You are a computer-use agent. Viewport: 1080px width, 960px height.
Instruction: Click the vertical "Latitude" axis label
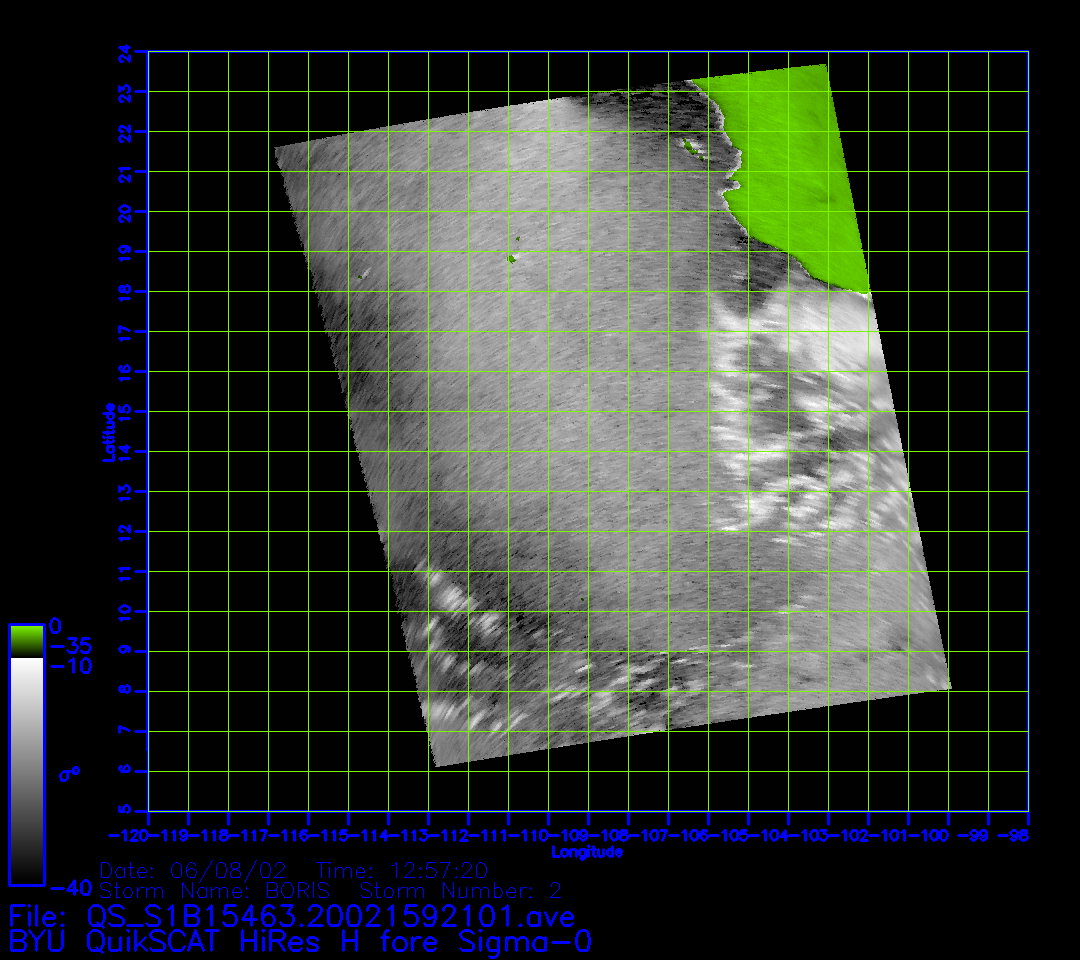109,431
